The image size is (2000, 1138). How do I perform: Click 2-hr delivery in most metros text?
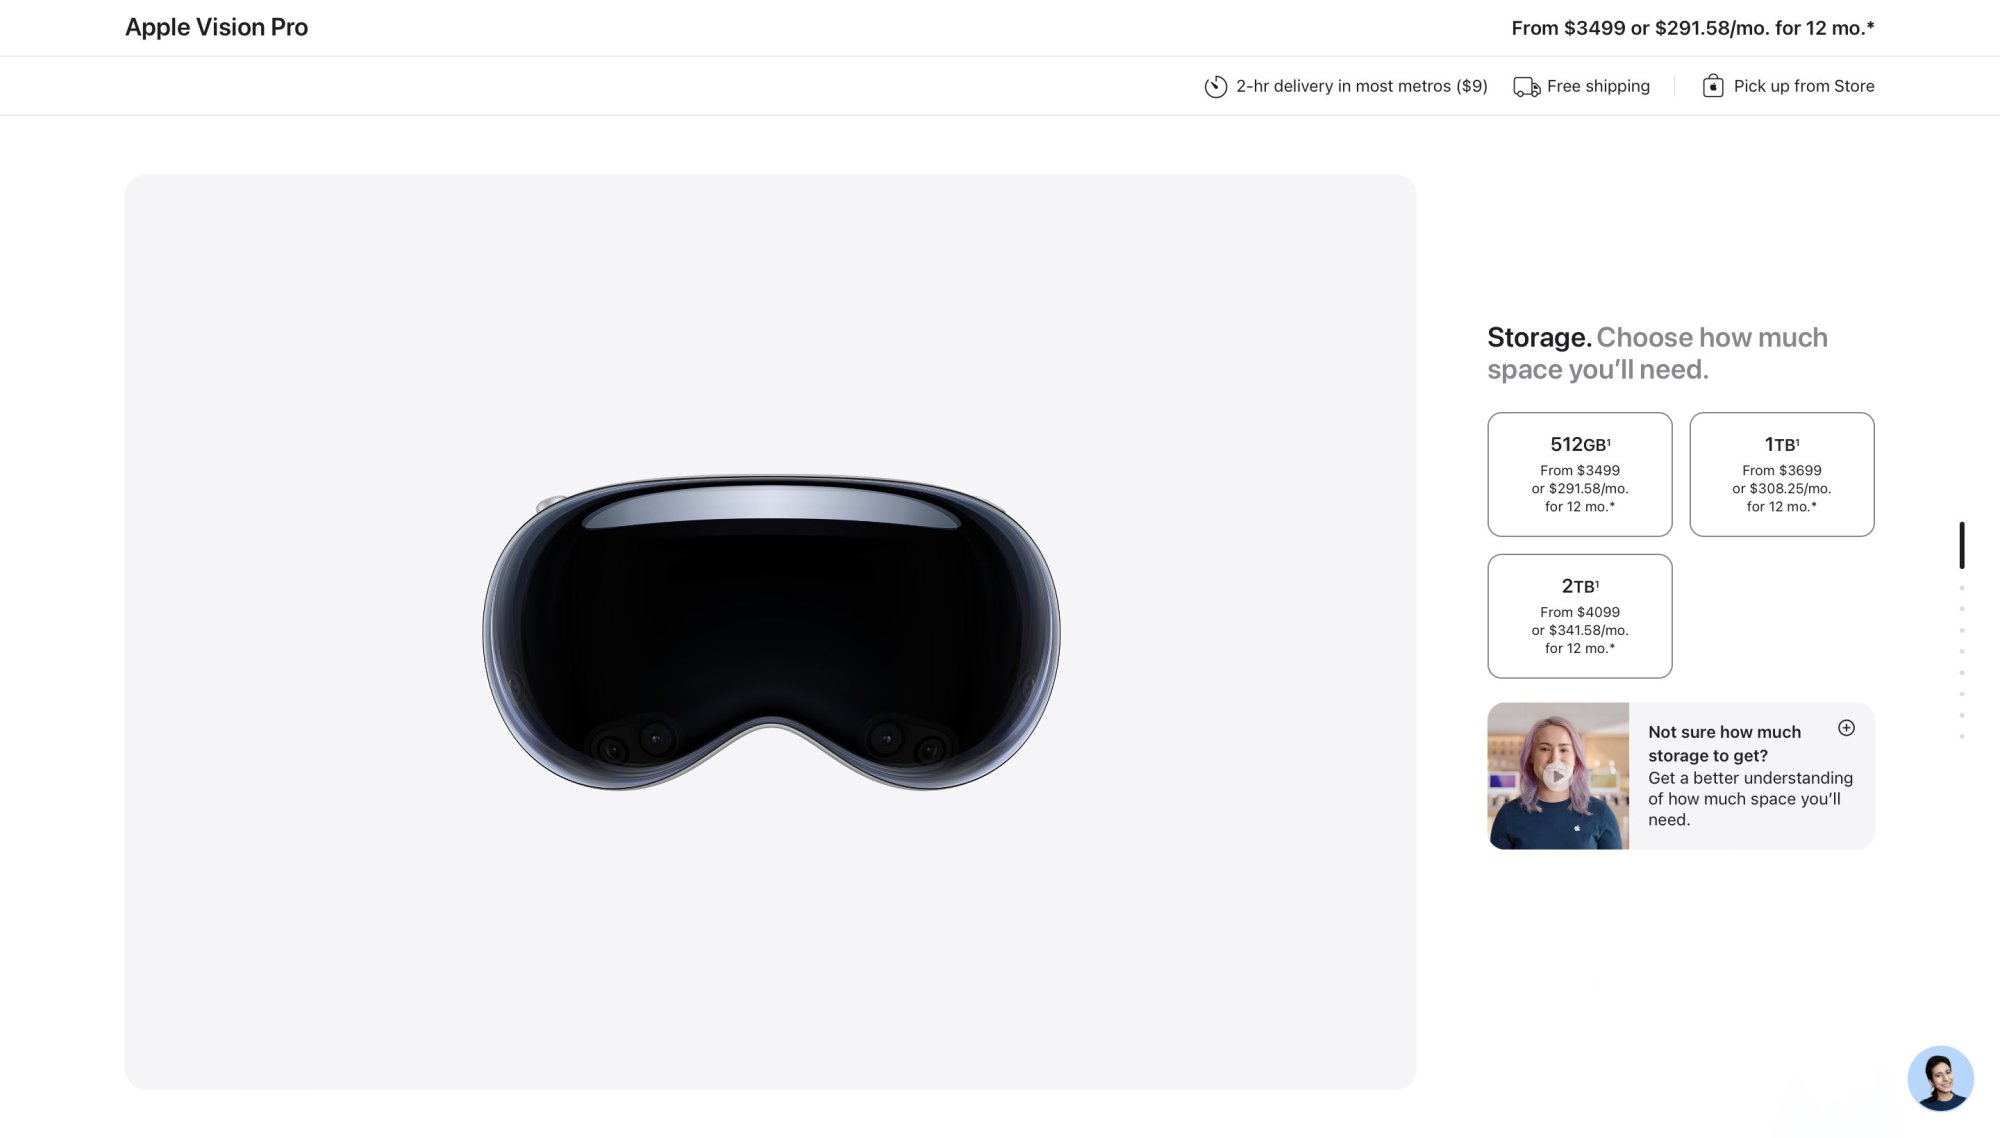(1361, 86)
